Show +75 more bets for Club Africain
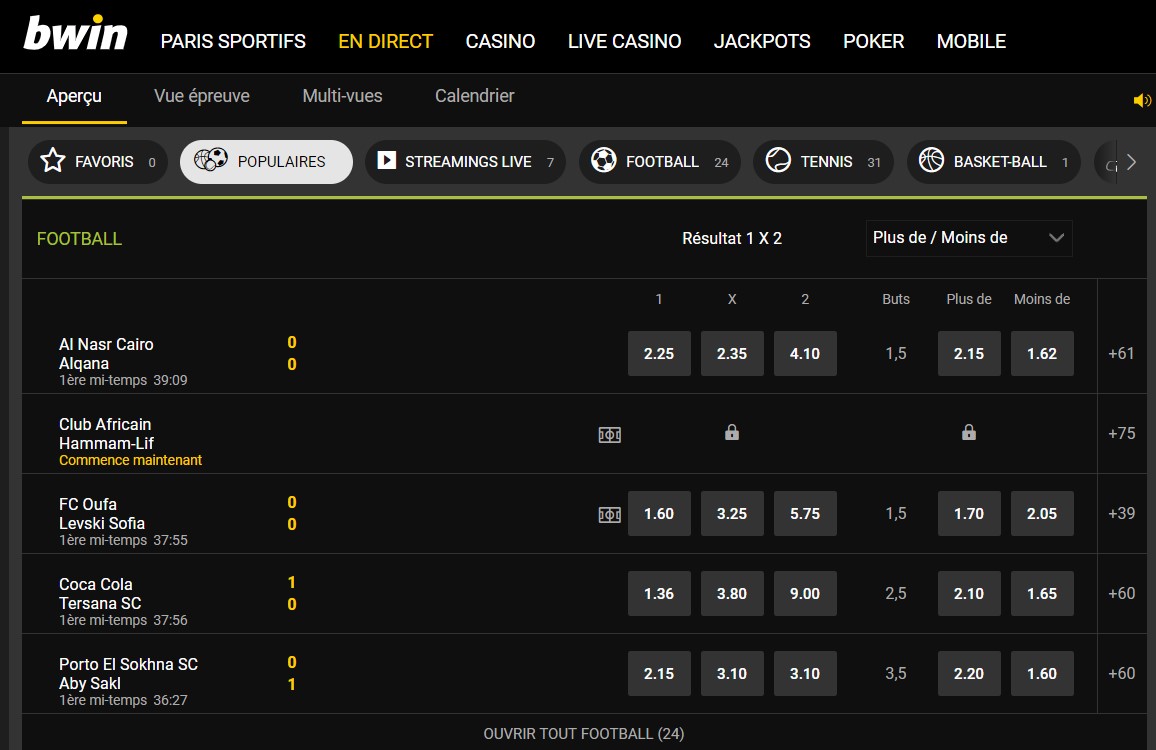The height and width of the screenshot is (750, 1156). (1121, 433)
